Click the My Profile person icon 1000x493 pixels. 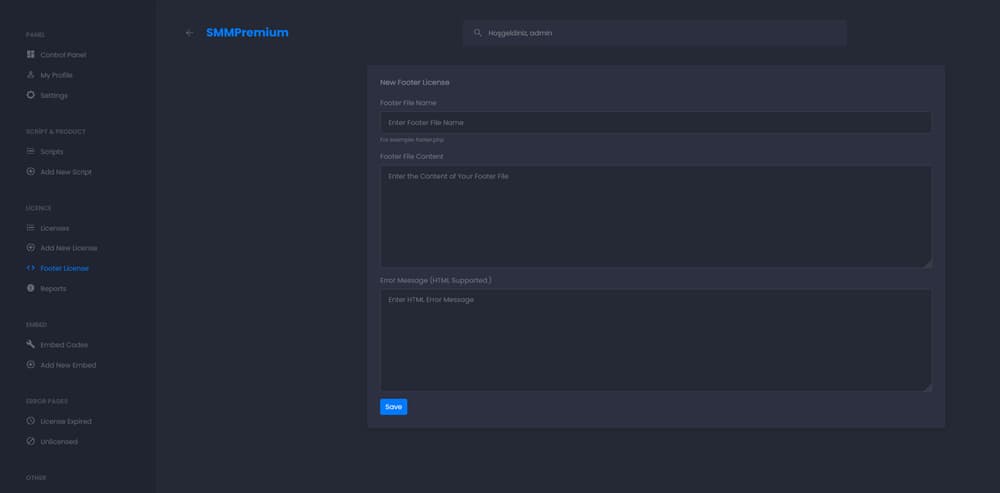[31, 75]
